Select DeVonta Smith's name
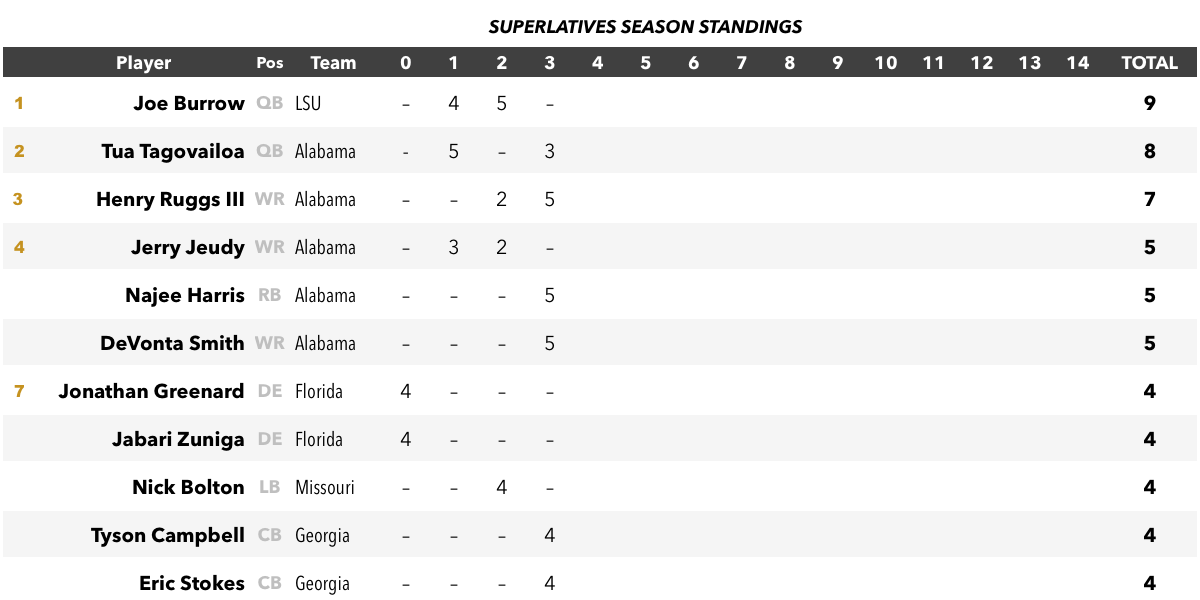The height and width of the screenshot is (600, 1200). pyautogui.click(x=172, y=343)
